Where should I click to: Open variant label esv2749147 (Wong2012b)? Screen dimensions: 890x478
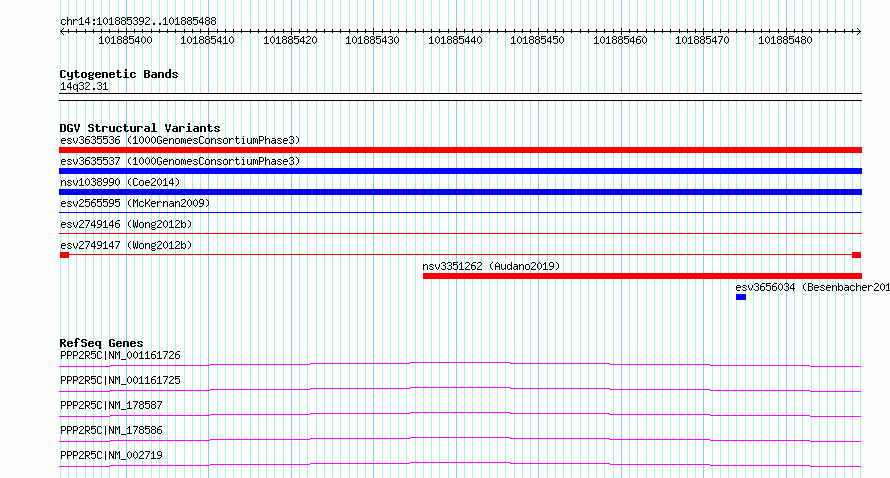click(126, 245)
